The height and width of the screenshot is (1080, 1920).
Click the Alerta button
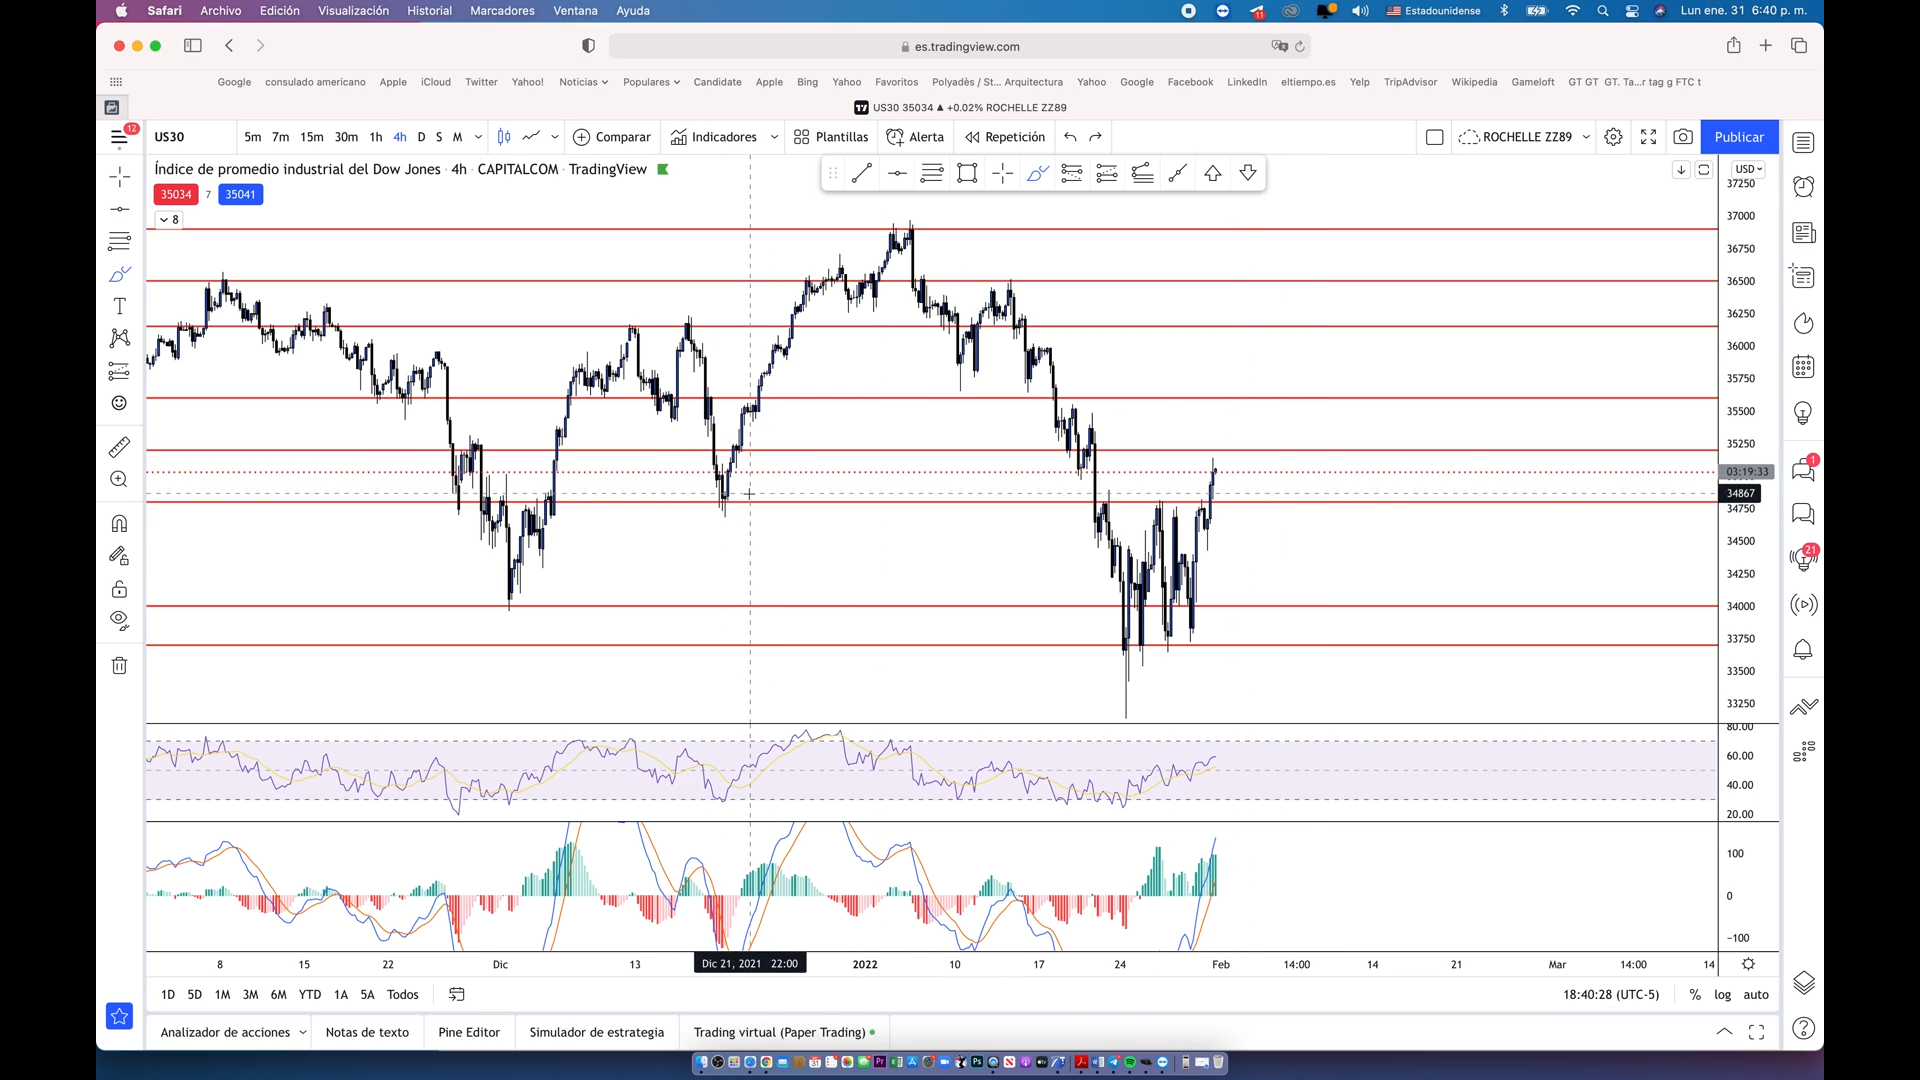915,137
